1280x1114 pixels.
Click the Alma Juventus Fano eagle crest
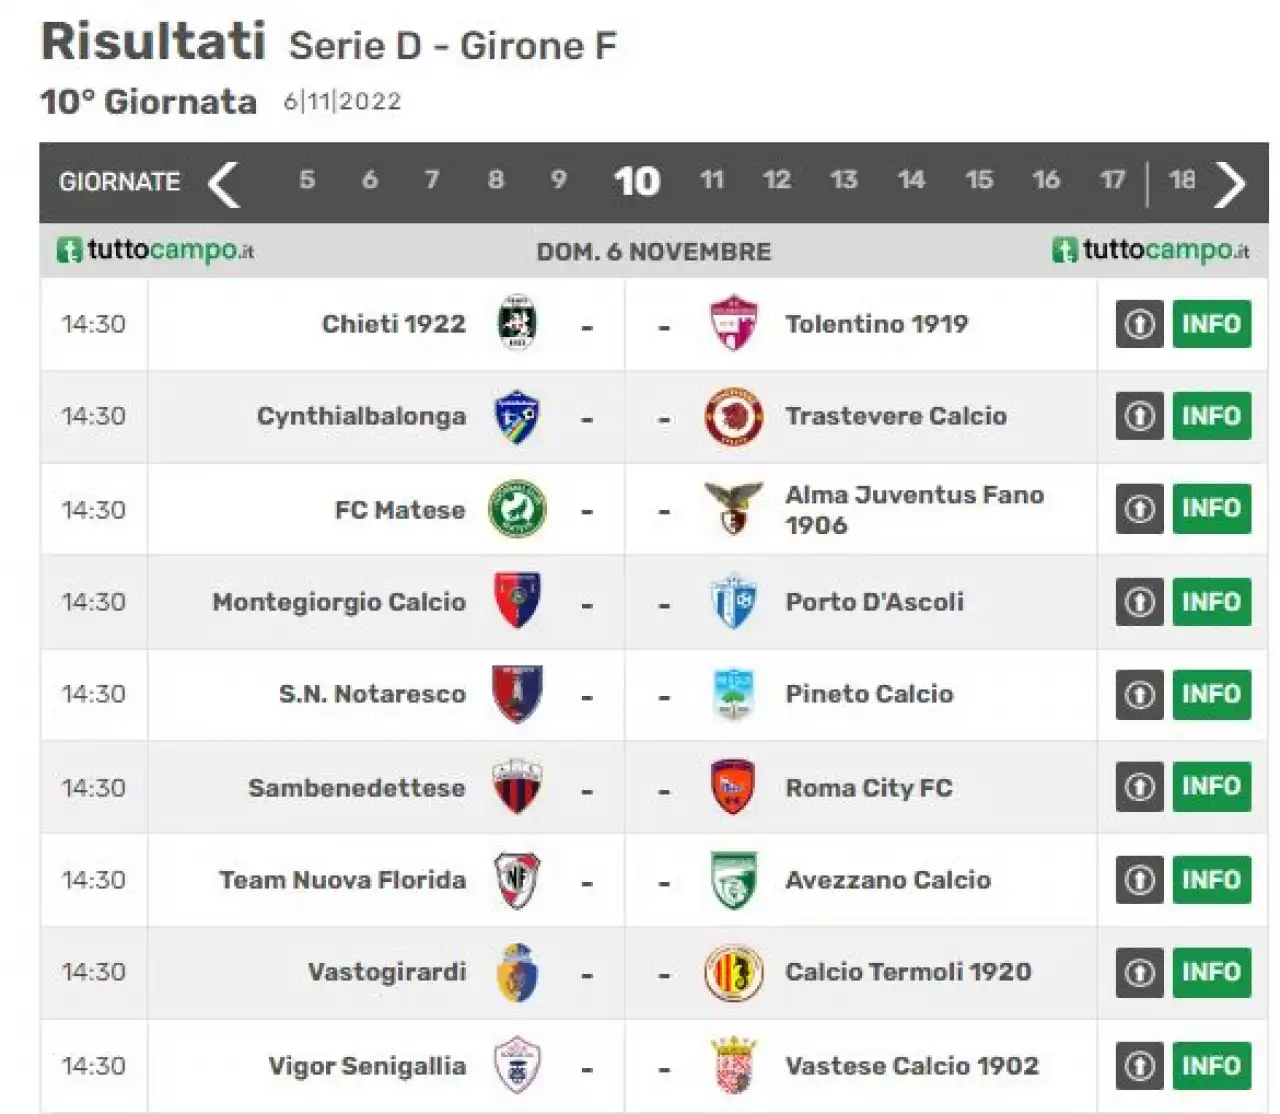[734, 508]
